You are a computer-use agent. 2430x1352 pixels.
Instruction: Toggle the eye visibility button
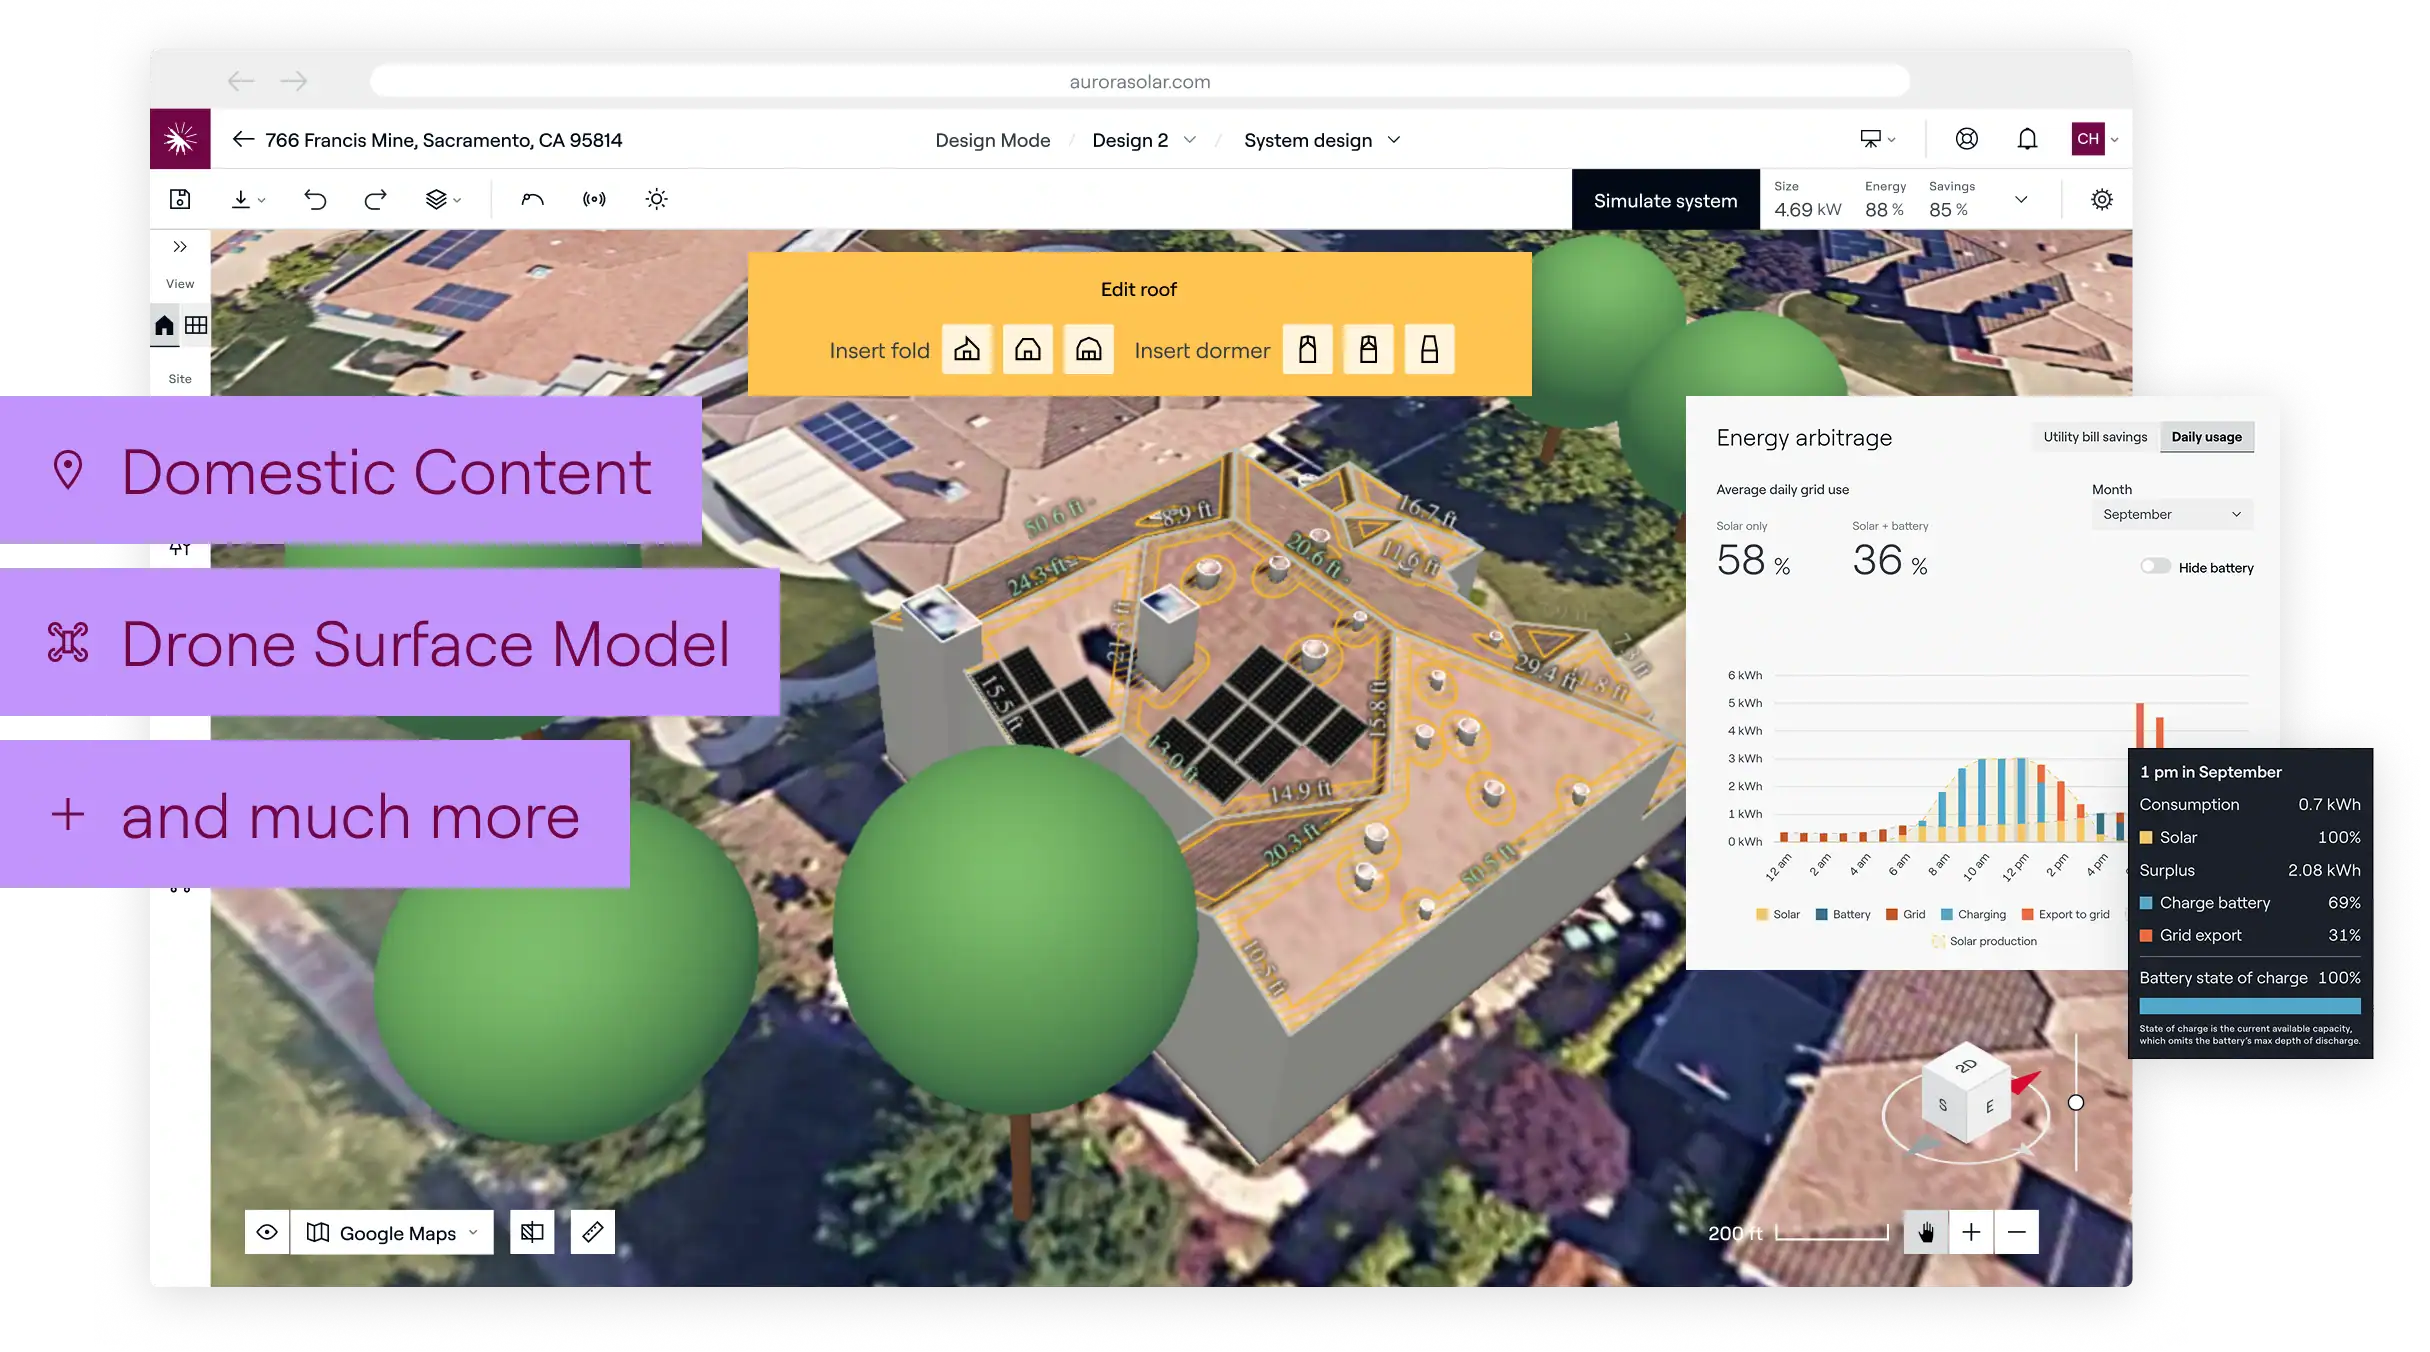[x=267, y=1232]
